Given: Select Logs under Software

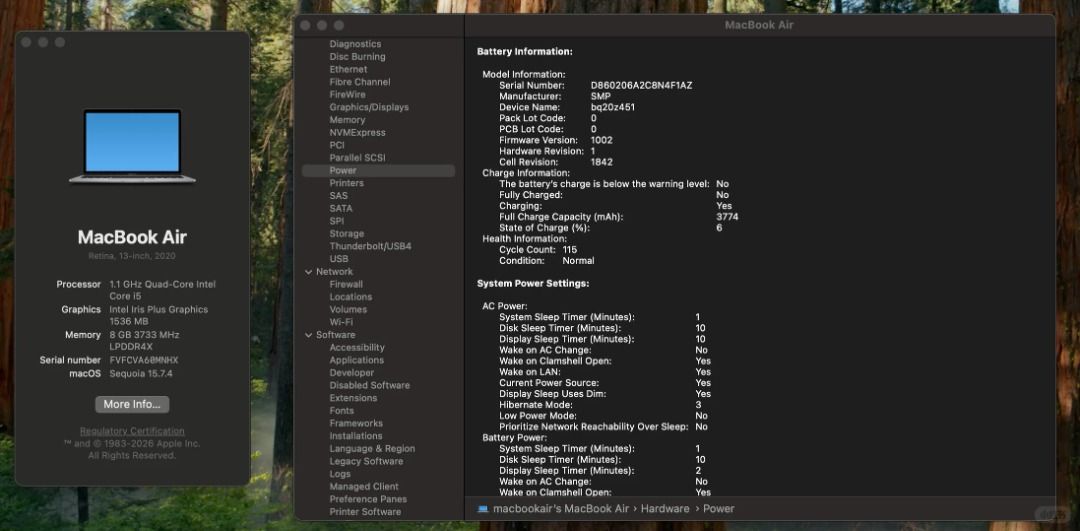Looking at the screenshot, I should tap(340, 475).
